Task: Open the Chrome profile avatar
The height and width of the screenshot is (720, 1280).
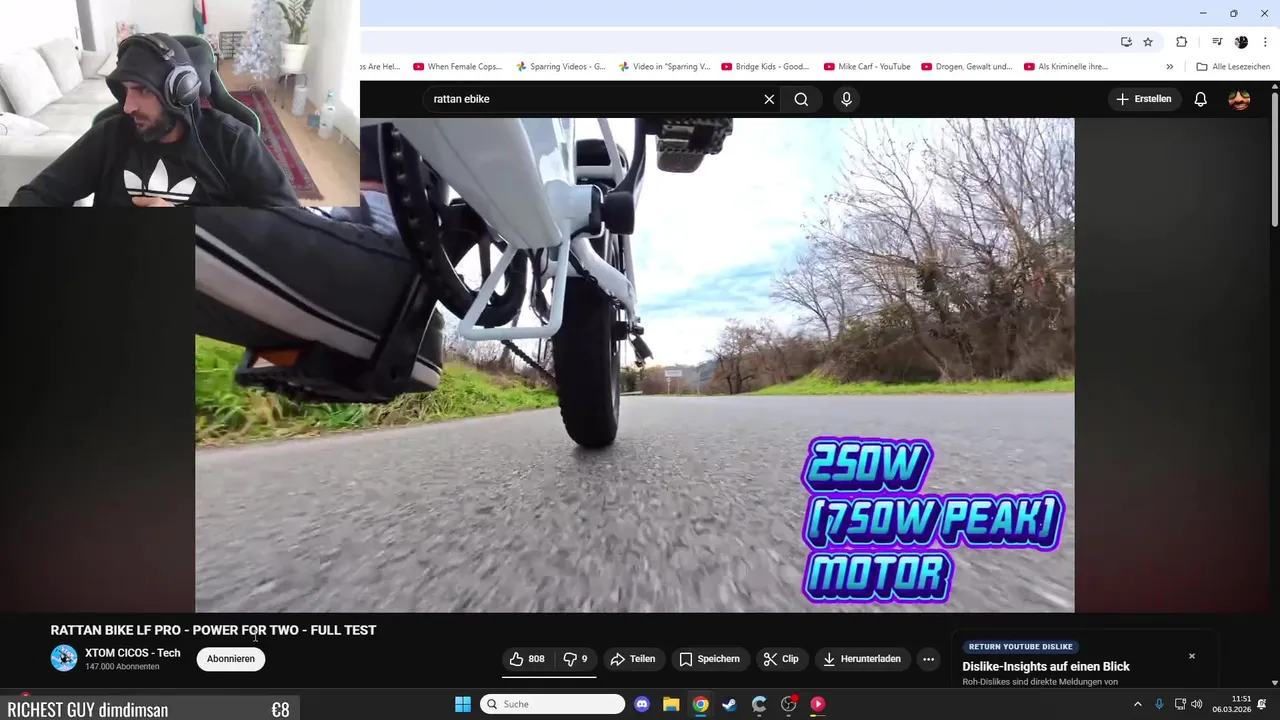Action: (x=1241, y=42)
